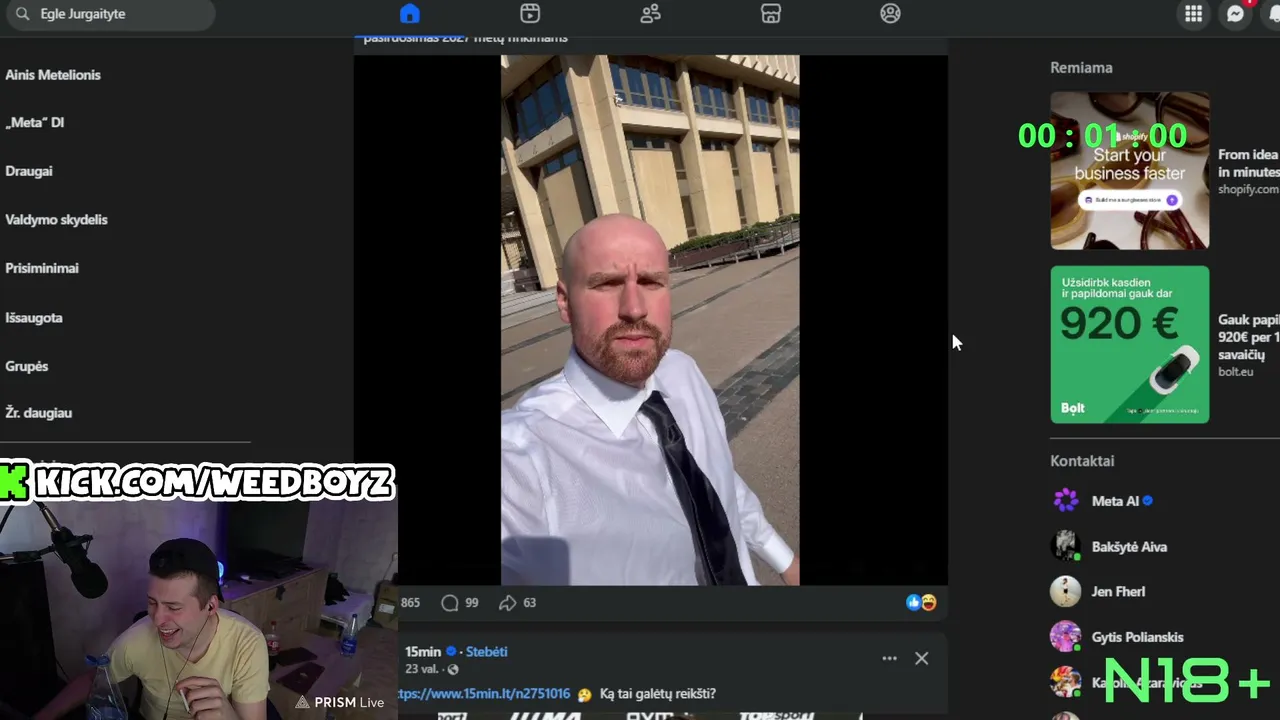Click the comment icon showing 99
The height and width of the screenshot is (720, 1280).
450,603
